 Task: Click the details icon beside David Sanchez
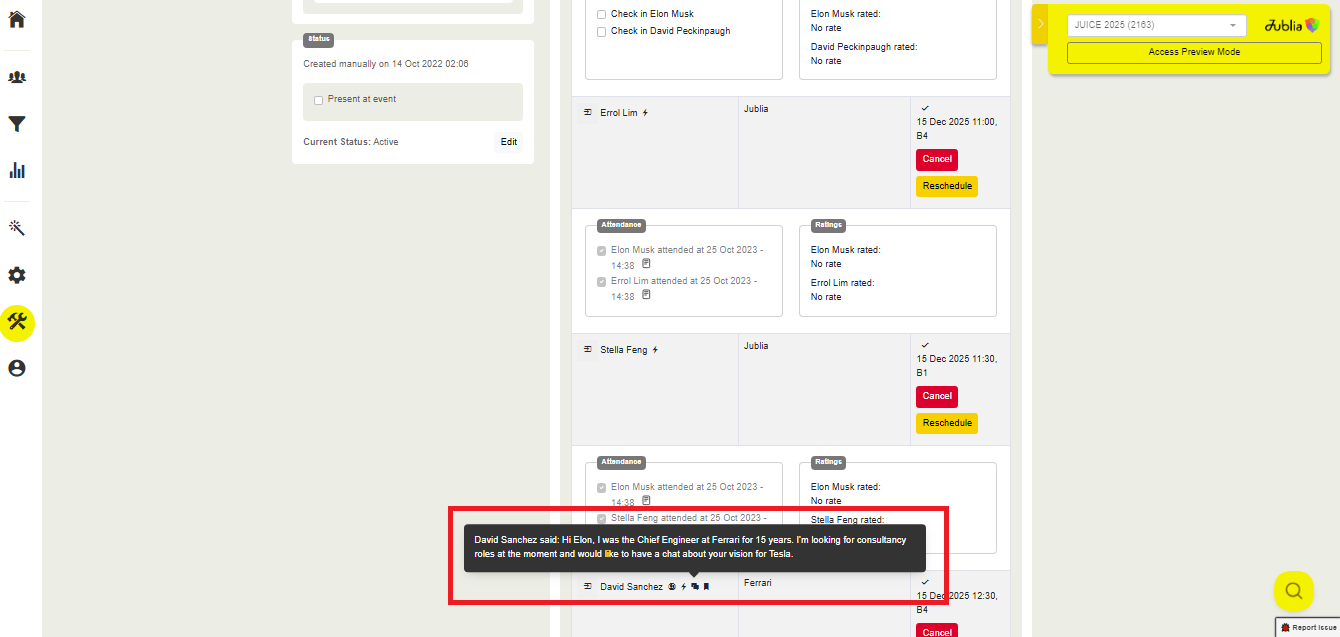[x=588, y=586]
